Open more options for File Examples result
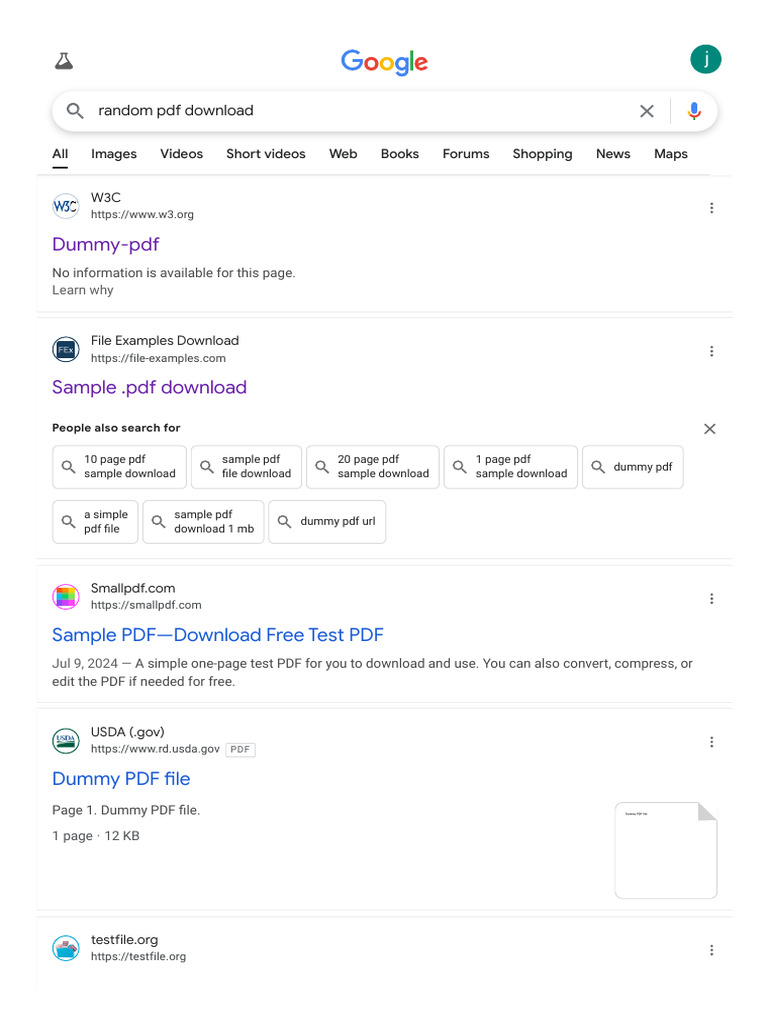Screen dimensions: 768x1024 (711, 351)
